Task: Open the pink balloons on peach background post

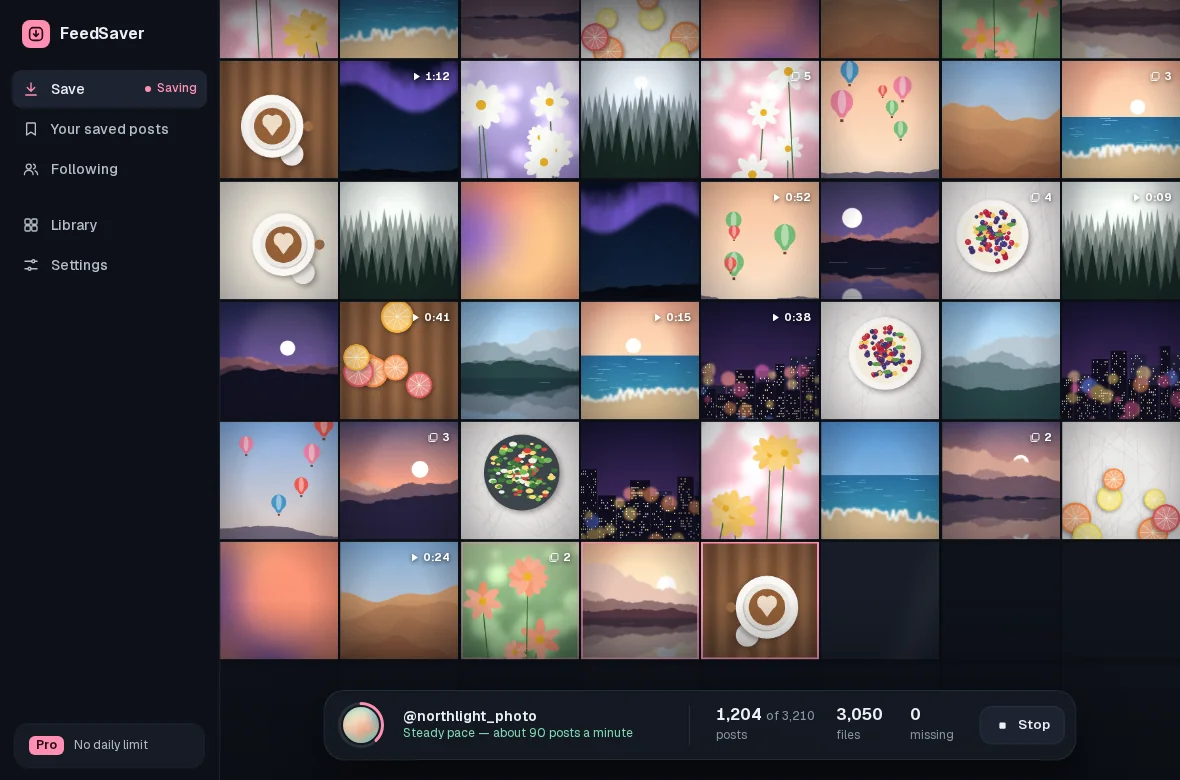Action: (880, 120)
